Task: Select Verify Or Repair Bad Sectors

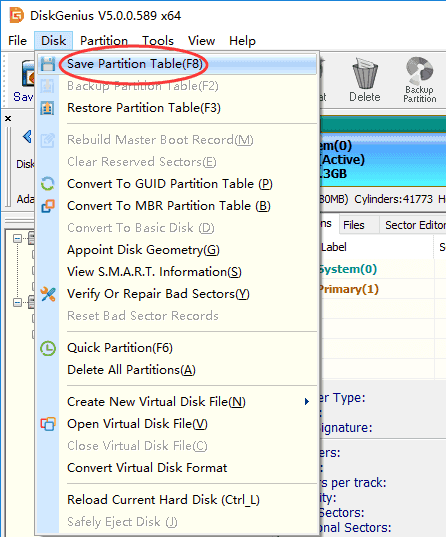Action: point(177,294)
